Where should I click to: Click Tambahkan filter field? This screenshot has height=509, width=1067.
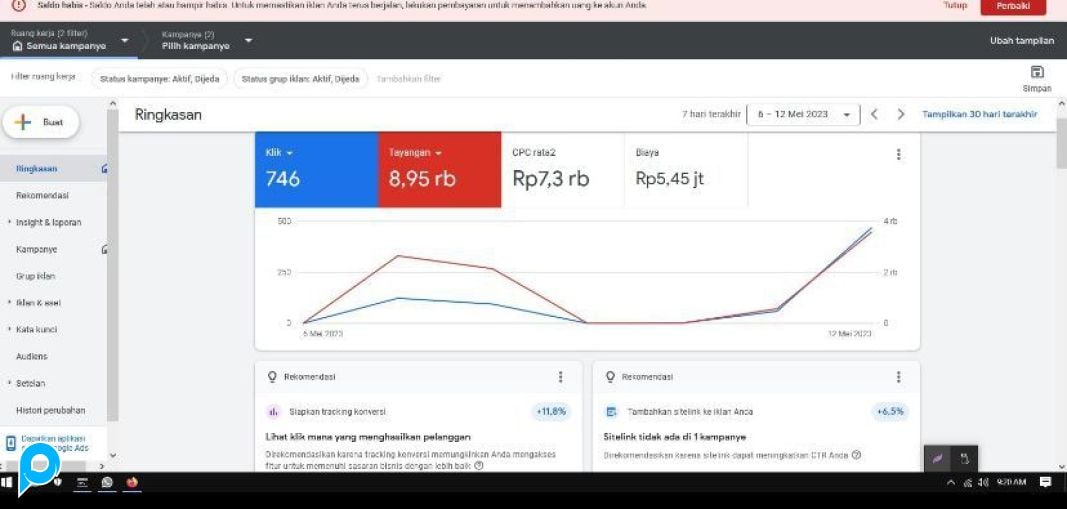[408, 78]
